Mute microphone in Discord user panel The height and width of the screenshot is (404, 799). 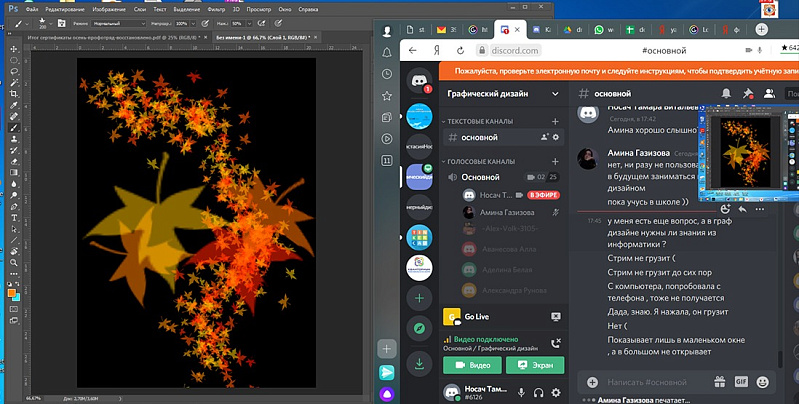coord(521,392)
